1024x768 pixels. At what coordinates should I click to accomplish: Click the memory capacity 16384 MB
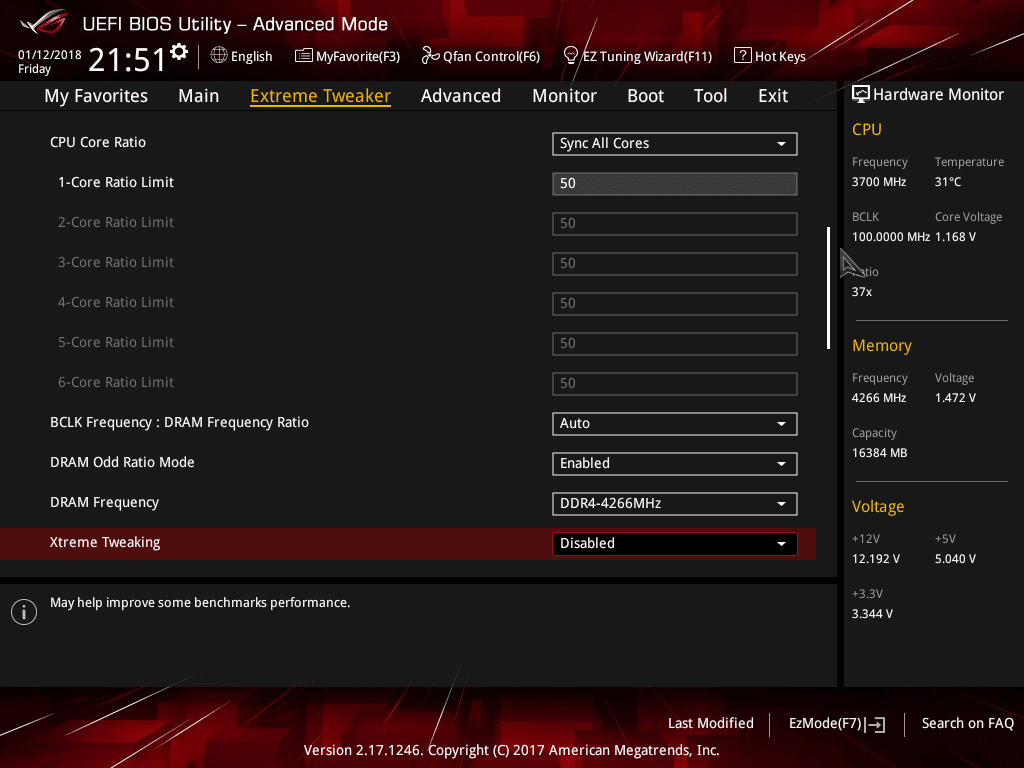(880, 453)
